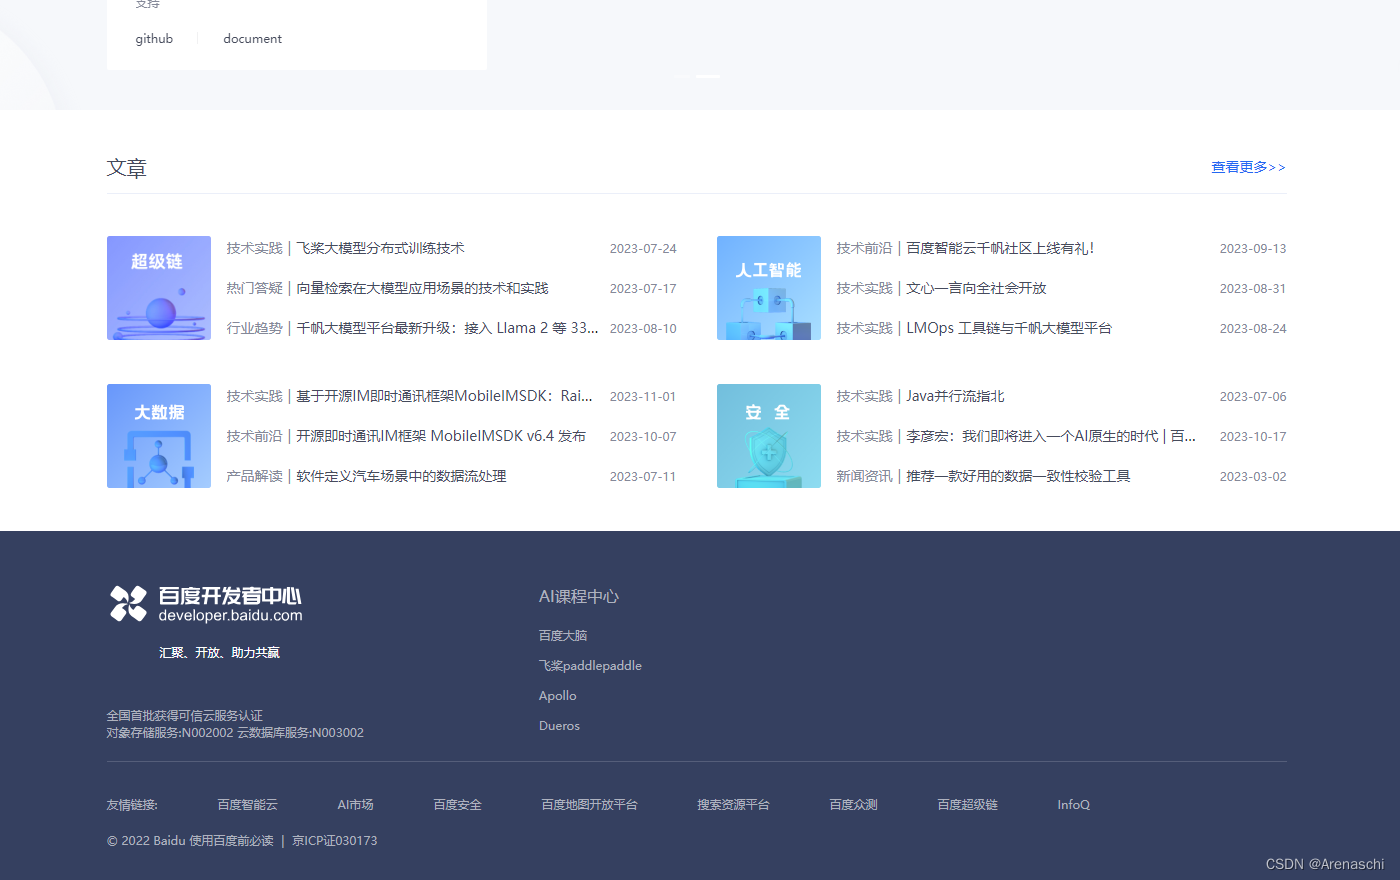Click the AI课程中心 footer heading

579,596
